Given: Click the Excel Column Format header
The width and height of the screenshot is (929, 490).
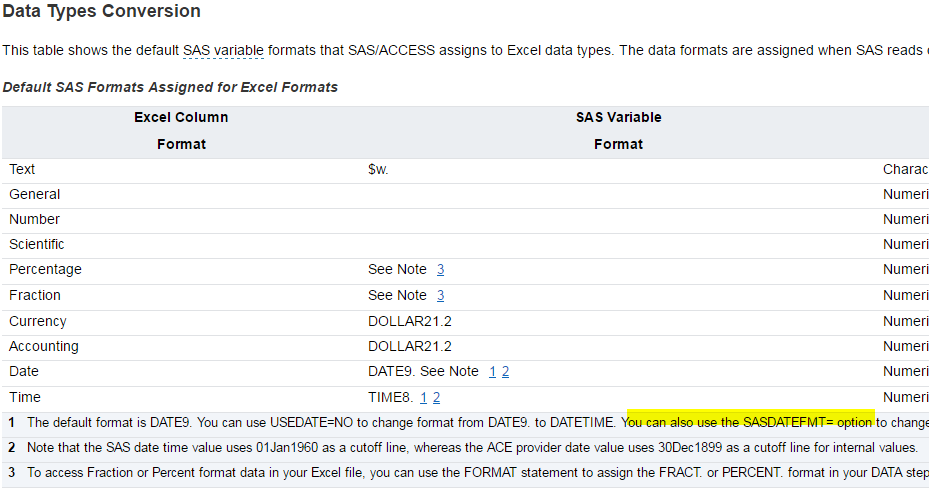Looking at the screenshot, I should pyautogui.click(x=181, y=131).
